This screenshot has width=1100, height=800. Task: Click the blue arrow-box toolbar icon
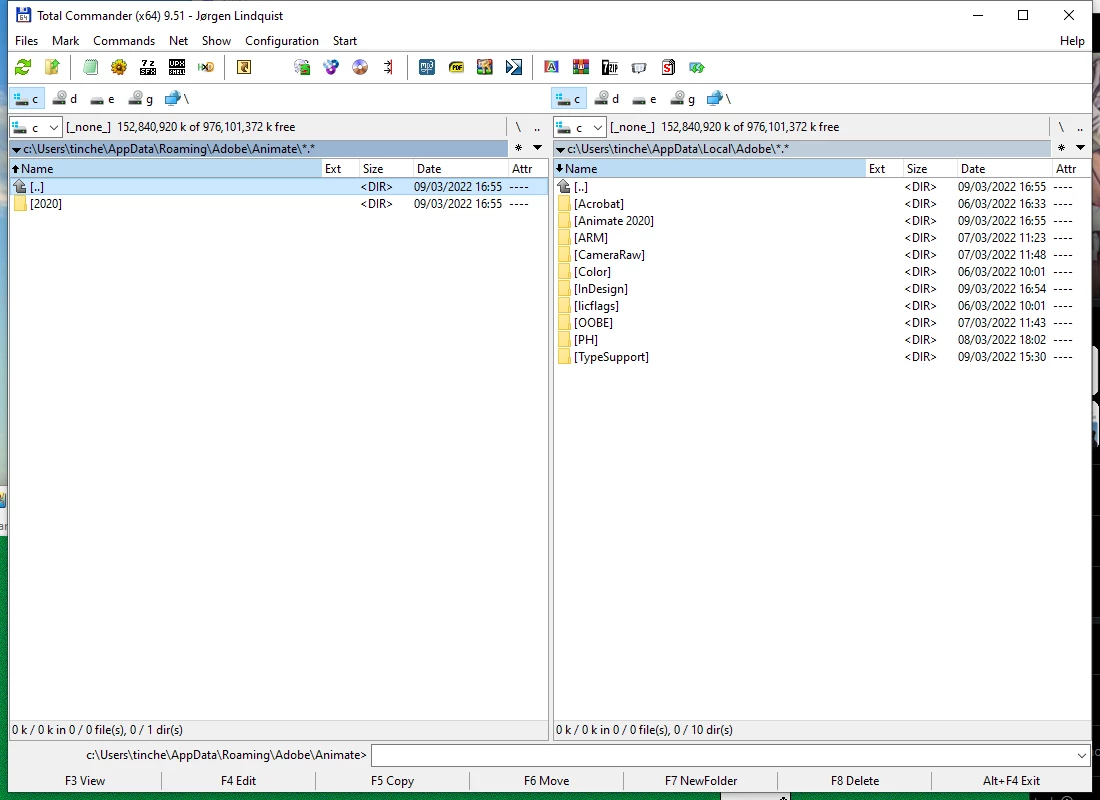click(x=514, y=67)
